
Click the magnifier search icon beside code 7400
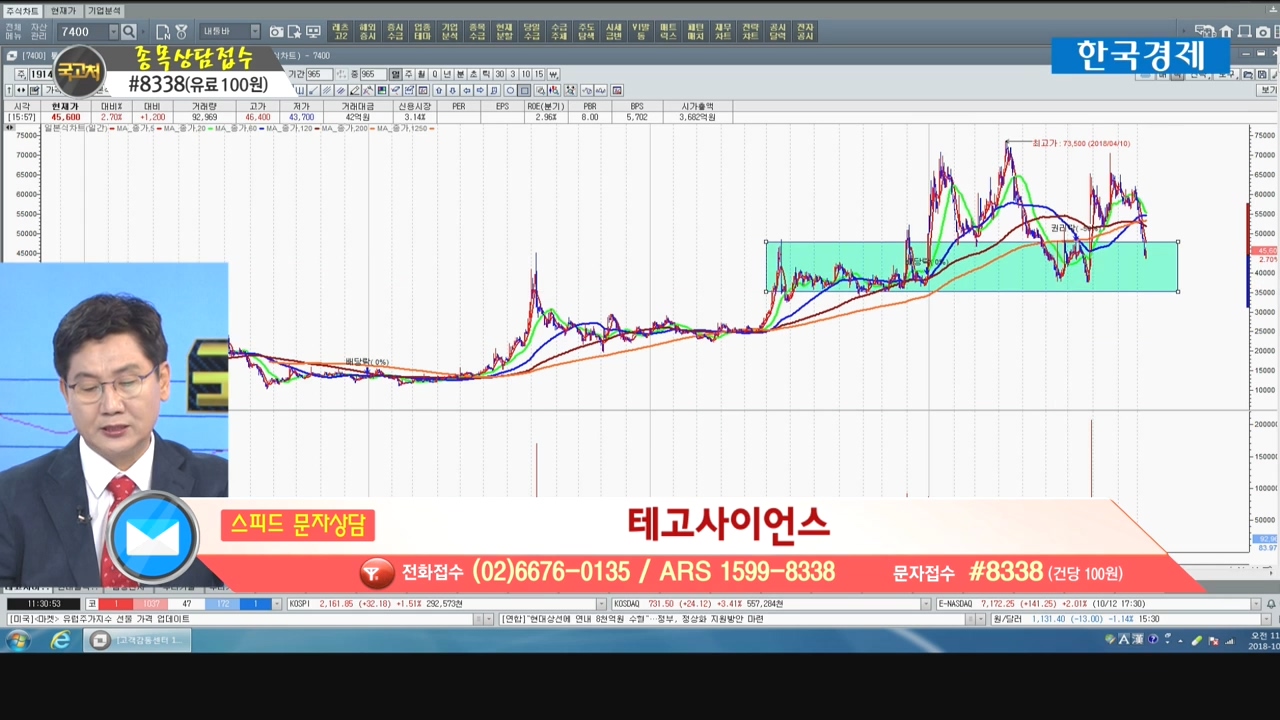129,32
